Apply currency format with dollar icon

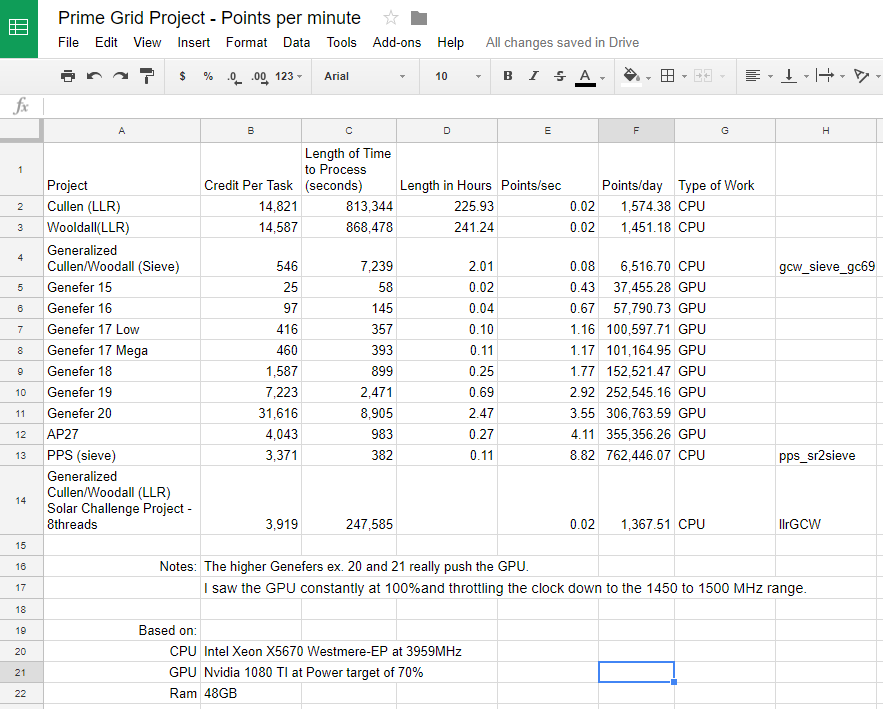pyautogui.click(x=182, y=76)
